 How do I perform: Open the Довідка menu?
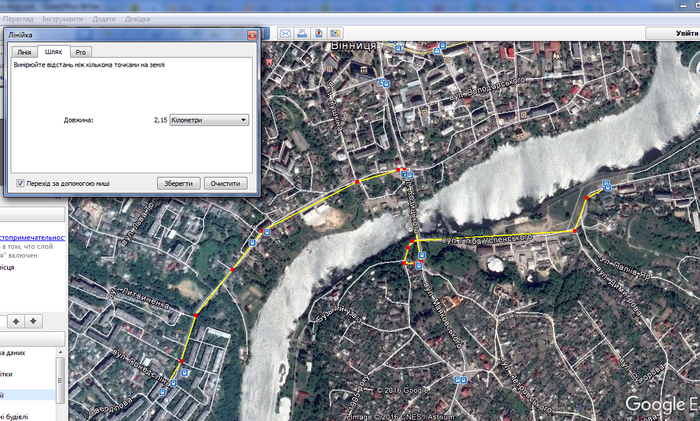tap(138, 19)
